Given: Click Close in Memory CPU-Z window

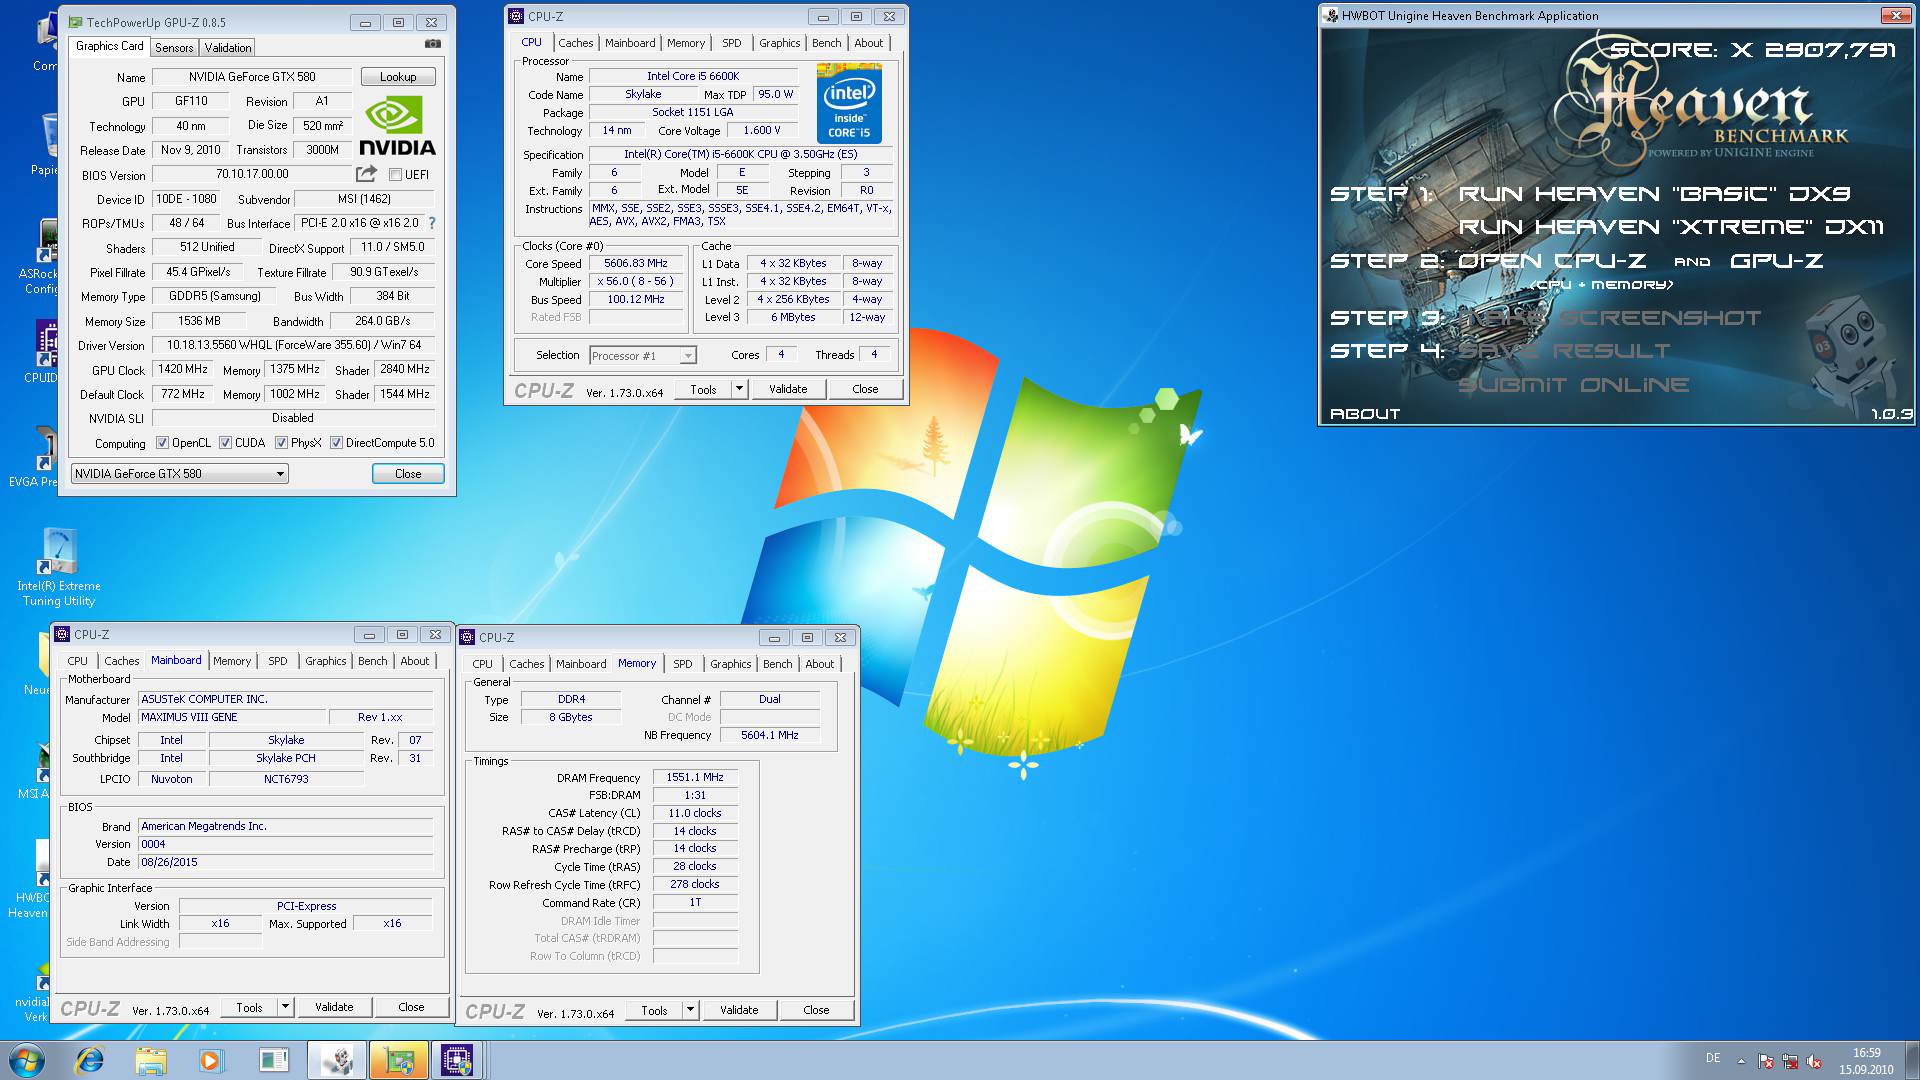Looking at the screenshot, I should (816, 1010).
